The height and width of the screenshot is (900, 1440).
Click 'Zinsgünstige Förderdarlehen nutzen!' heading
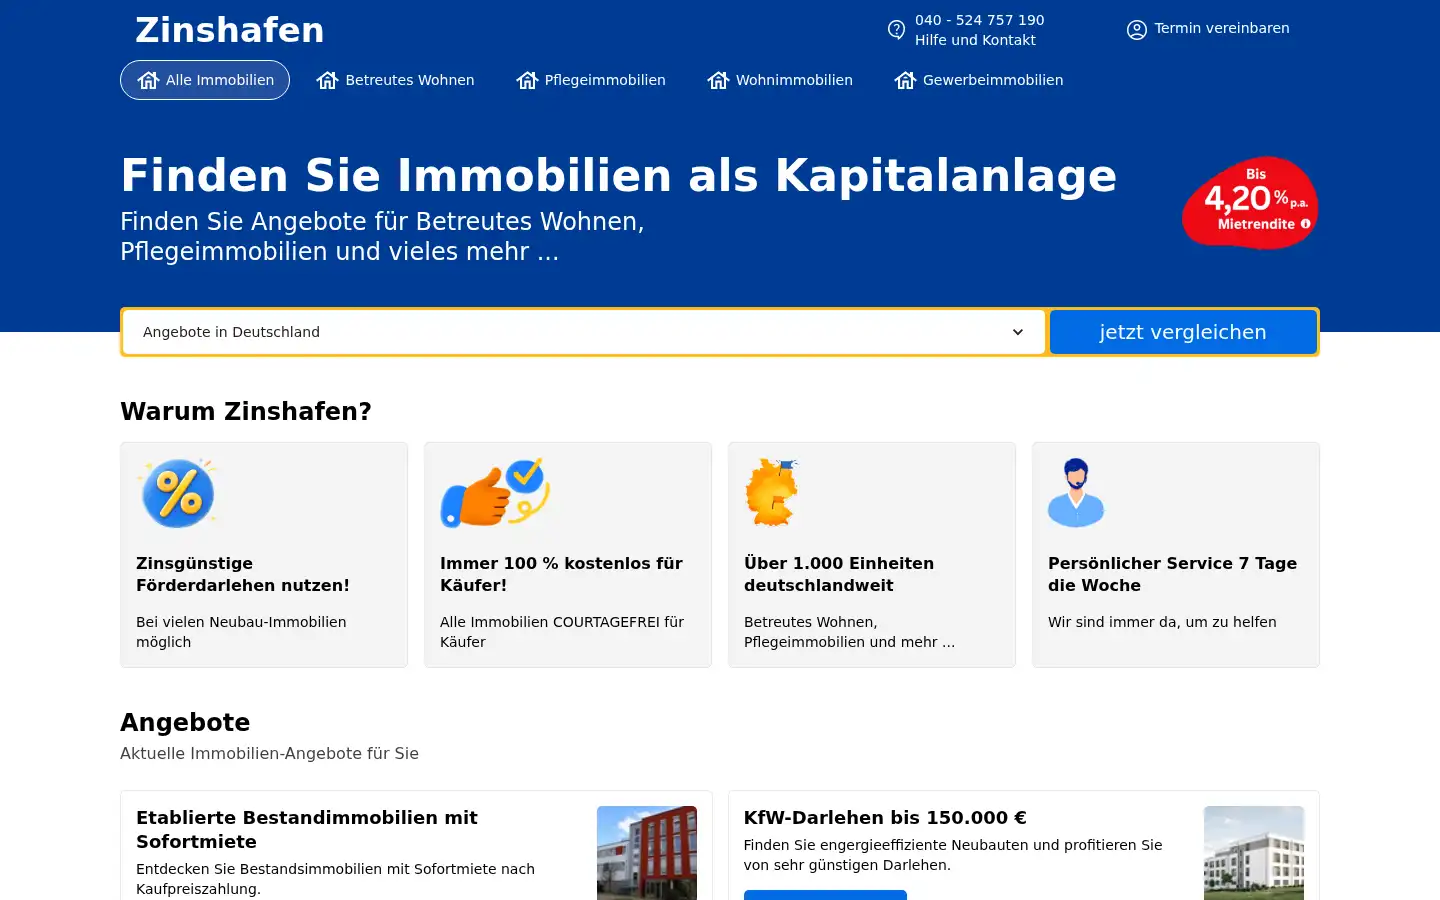coord(243,574)
